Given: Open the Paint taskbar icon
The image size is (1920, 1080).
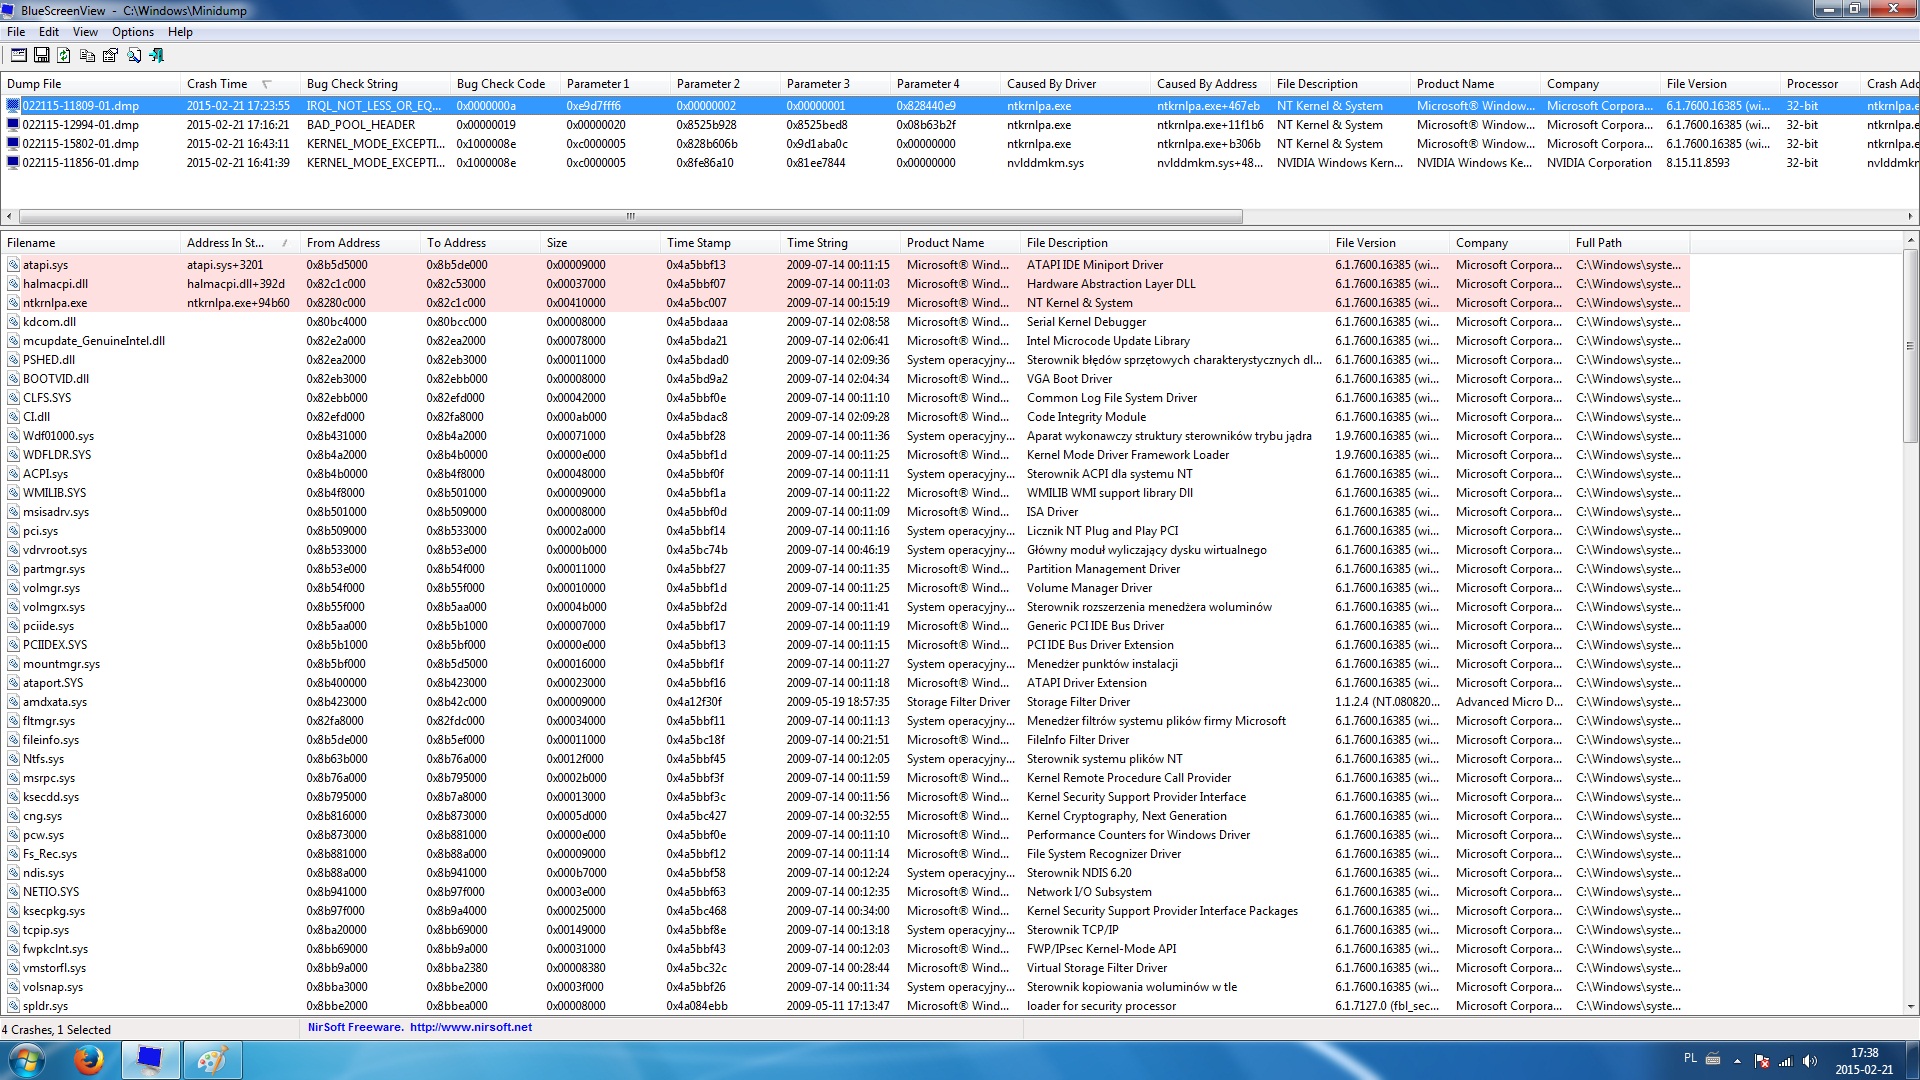Looking at the screenshot, I should [x=212, y=1060].
